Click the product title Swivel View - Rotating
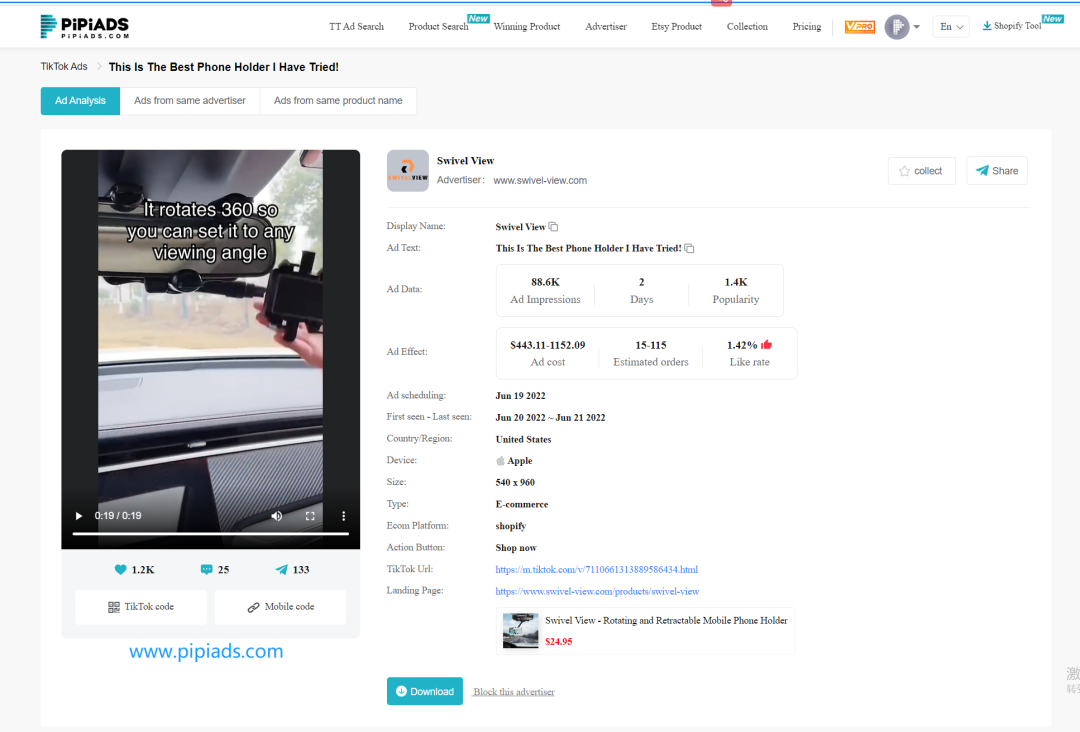 click(666, 620)
